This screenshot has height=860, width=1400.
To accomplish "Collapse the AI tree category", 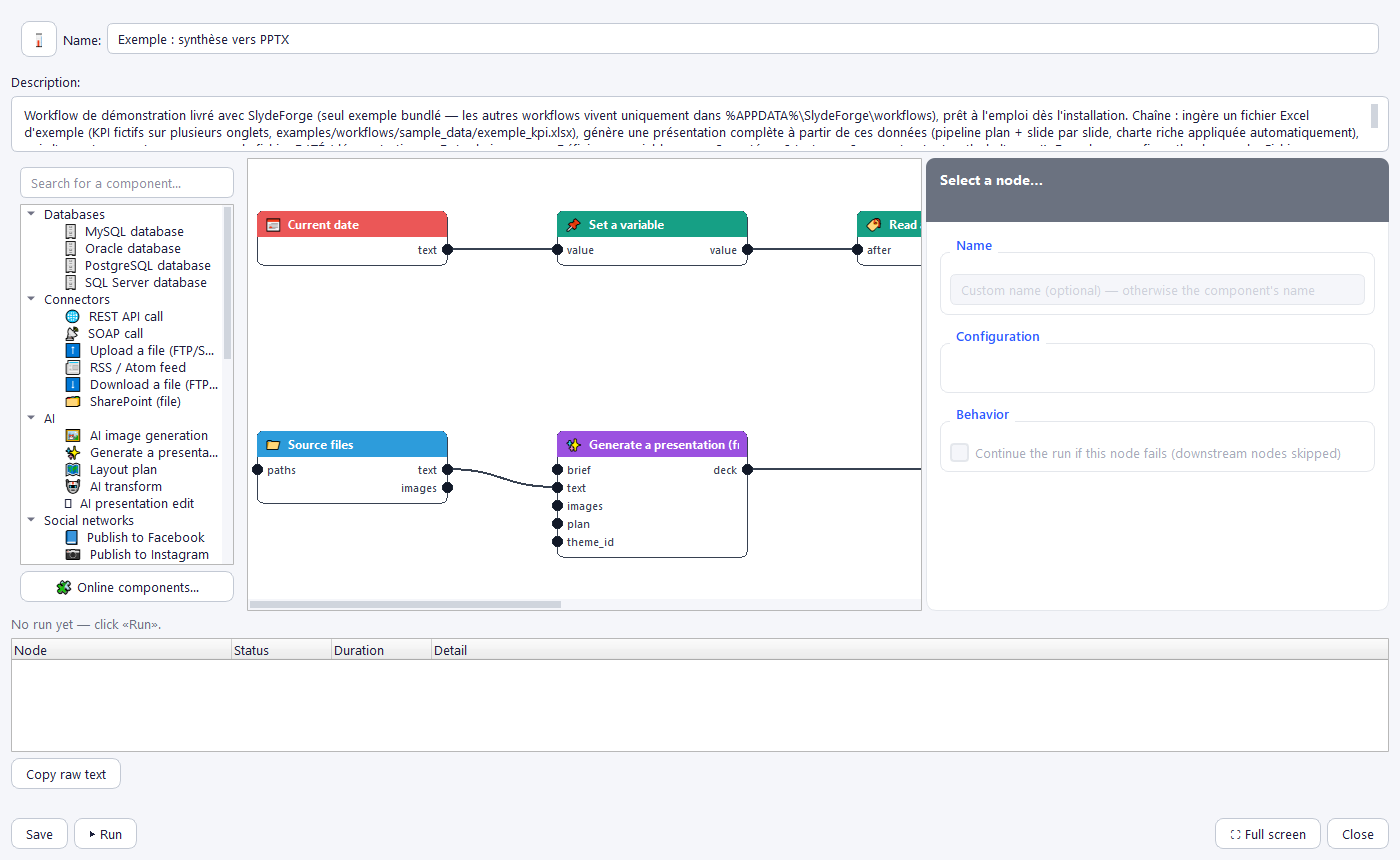I will (32, 419).
